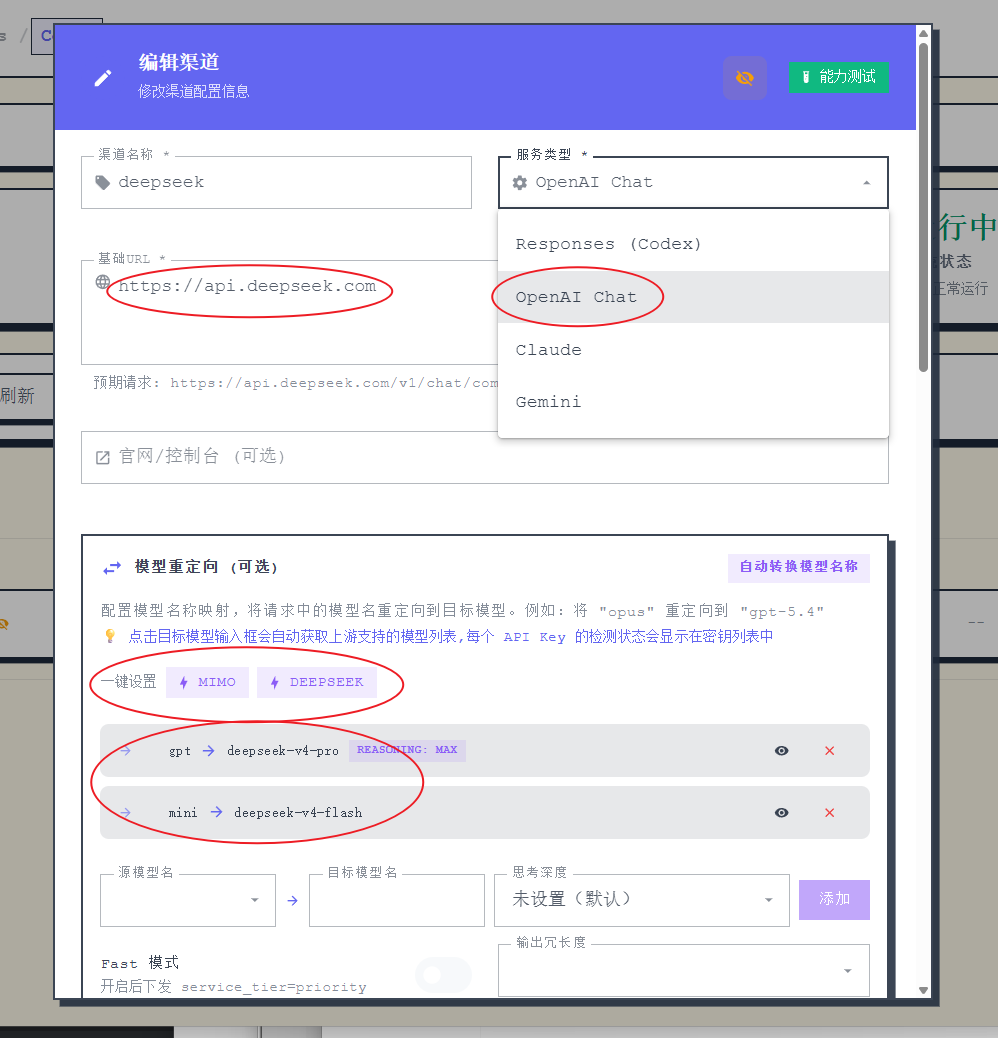Click 自动转换模型名称 button

click(x=798, y=567)
